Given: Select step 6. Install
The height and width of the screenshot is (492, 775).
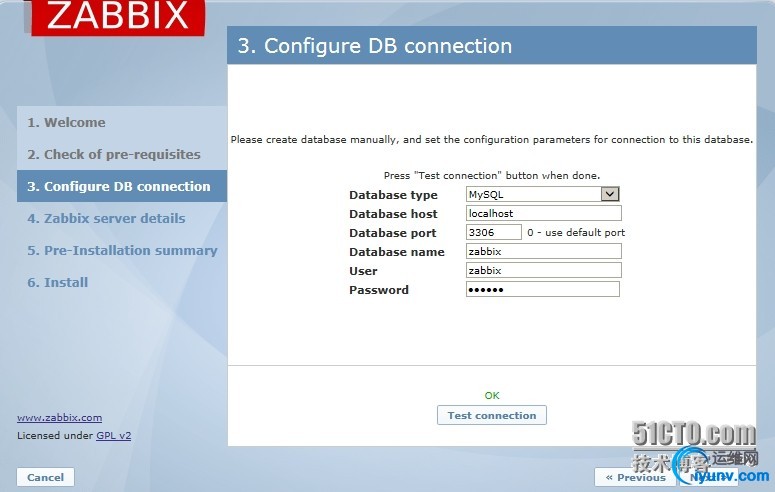Looking at the screenshot, I should [x=57, y=282].
